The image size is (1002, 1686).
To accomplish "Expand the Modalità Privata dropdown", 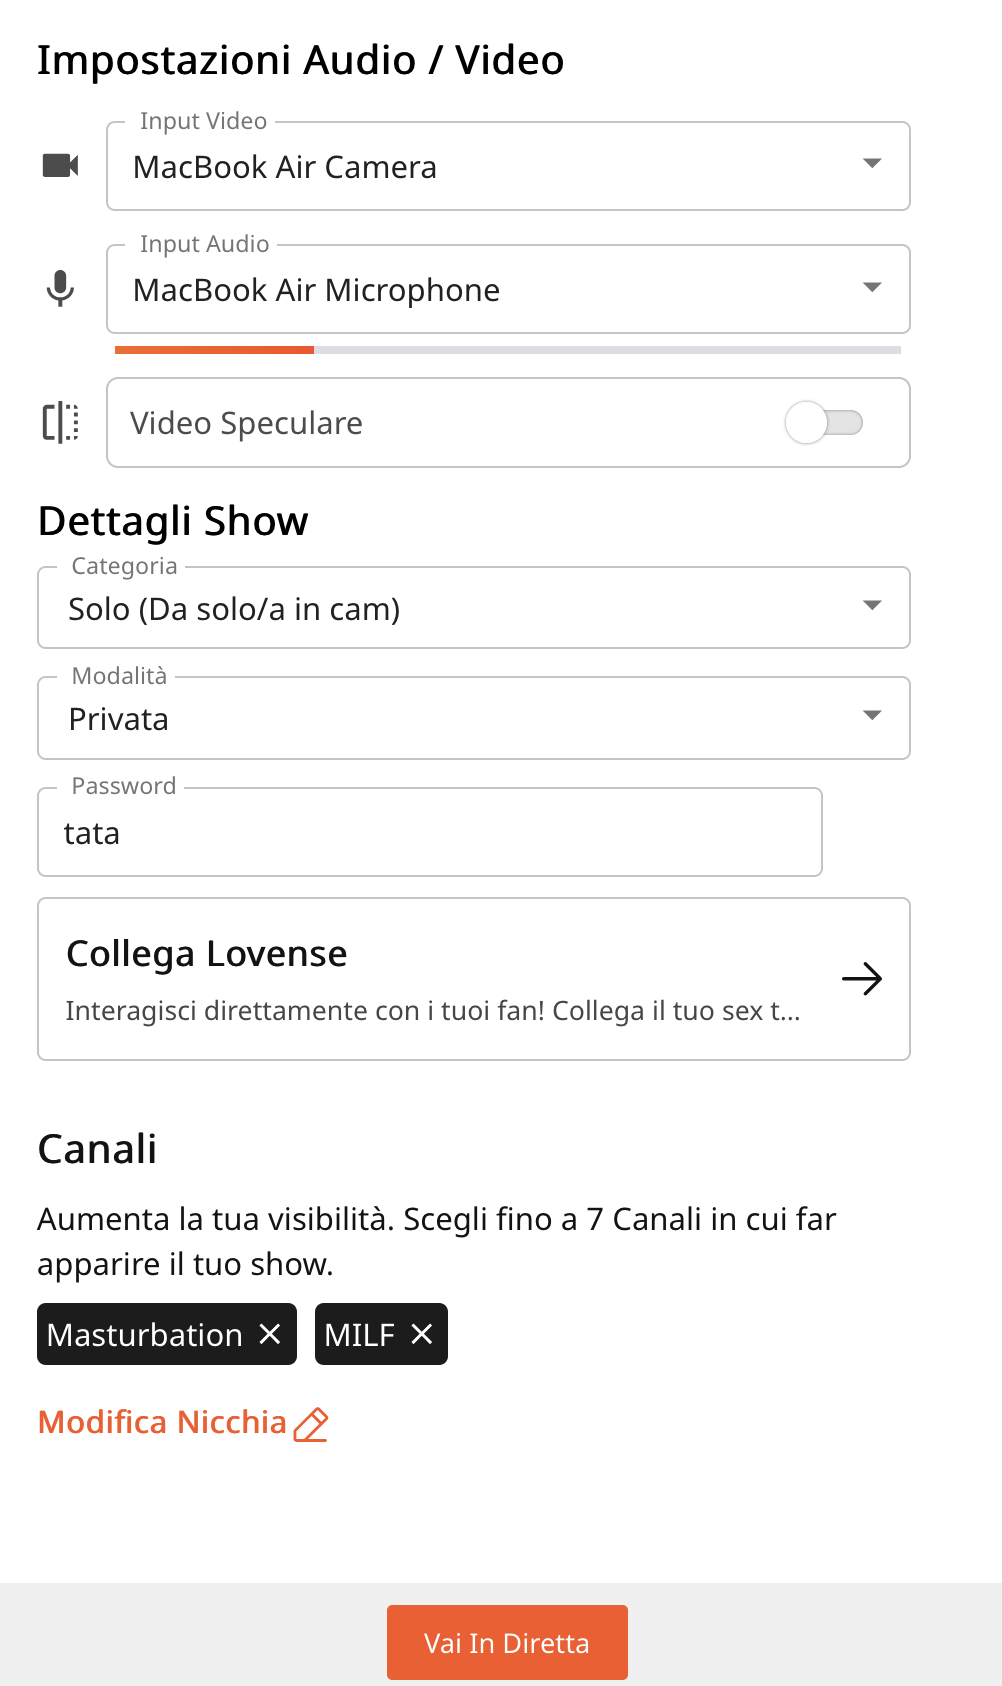I will (x=474, y=718).
